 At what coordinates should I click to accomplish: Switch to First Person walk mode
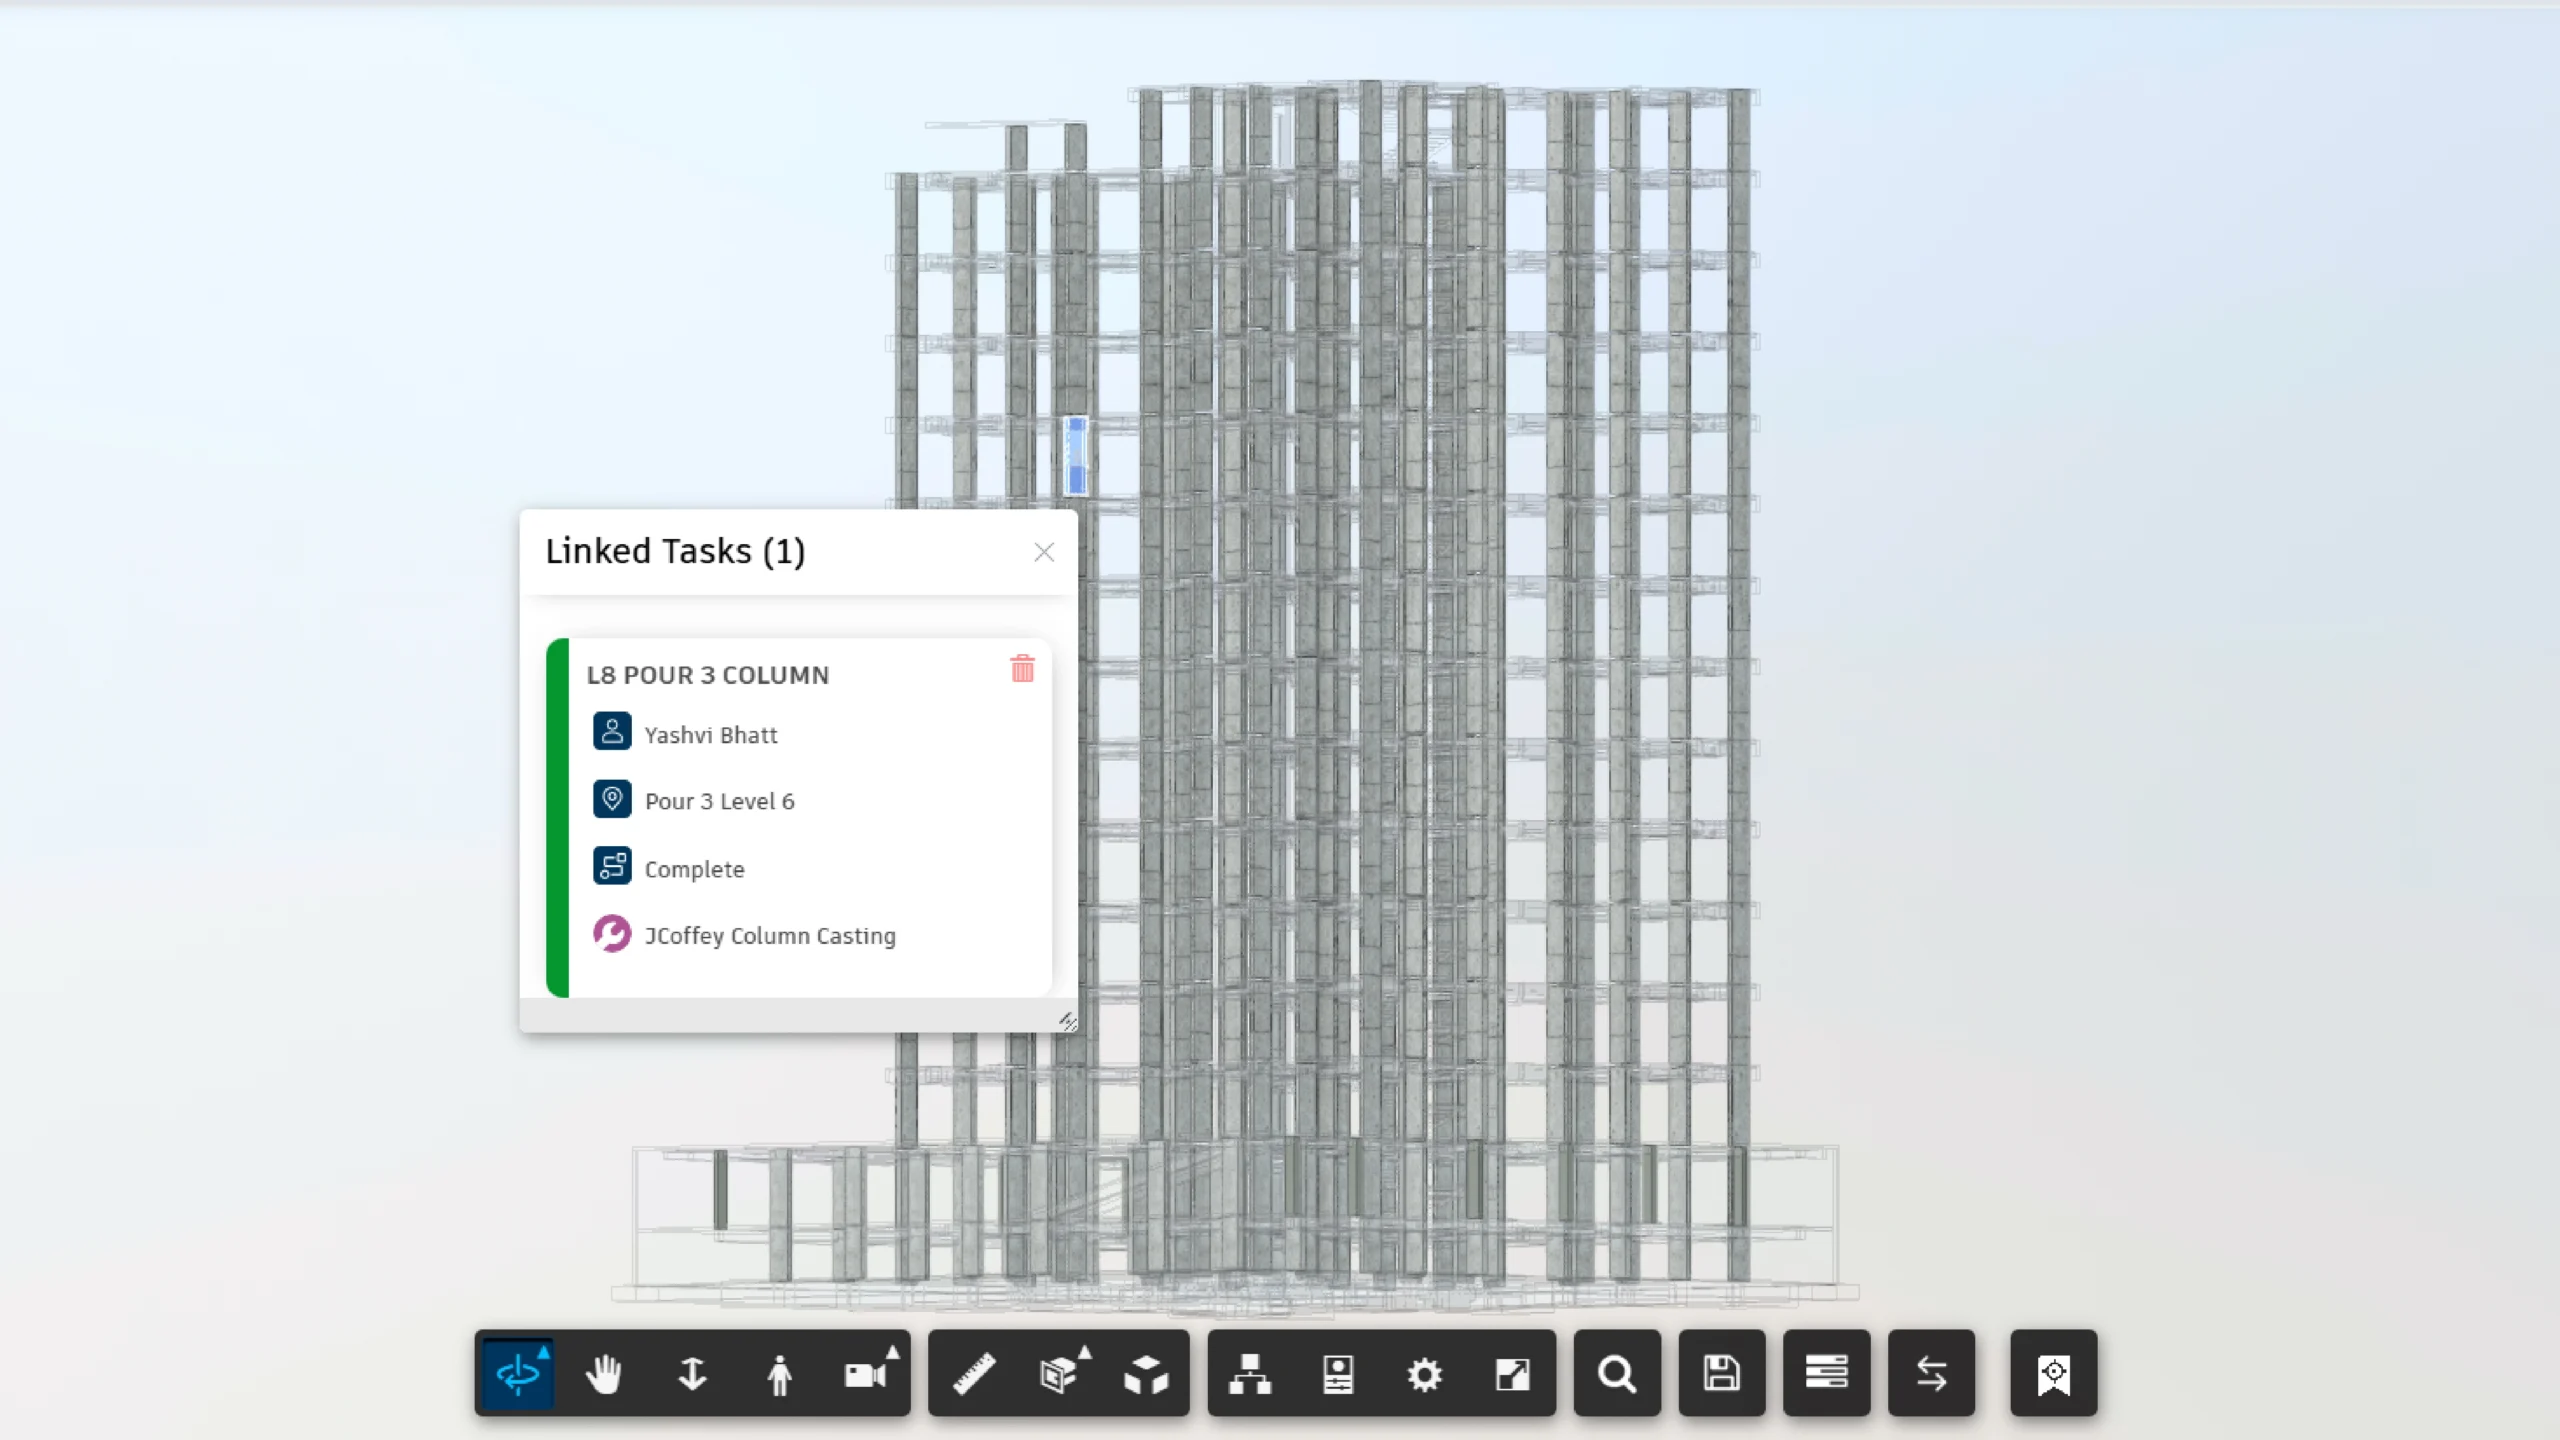779,1374
